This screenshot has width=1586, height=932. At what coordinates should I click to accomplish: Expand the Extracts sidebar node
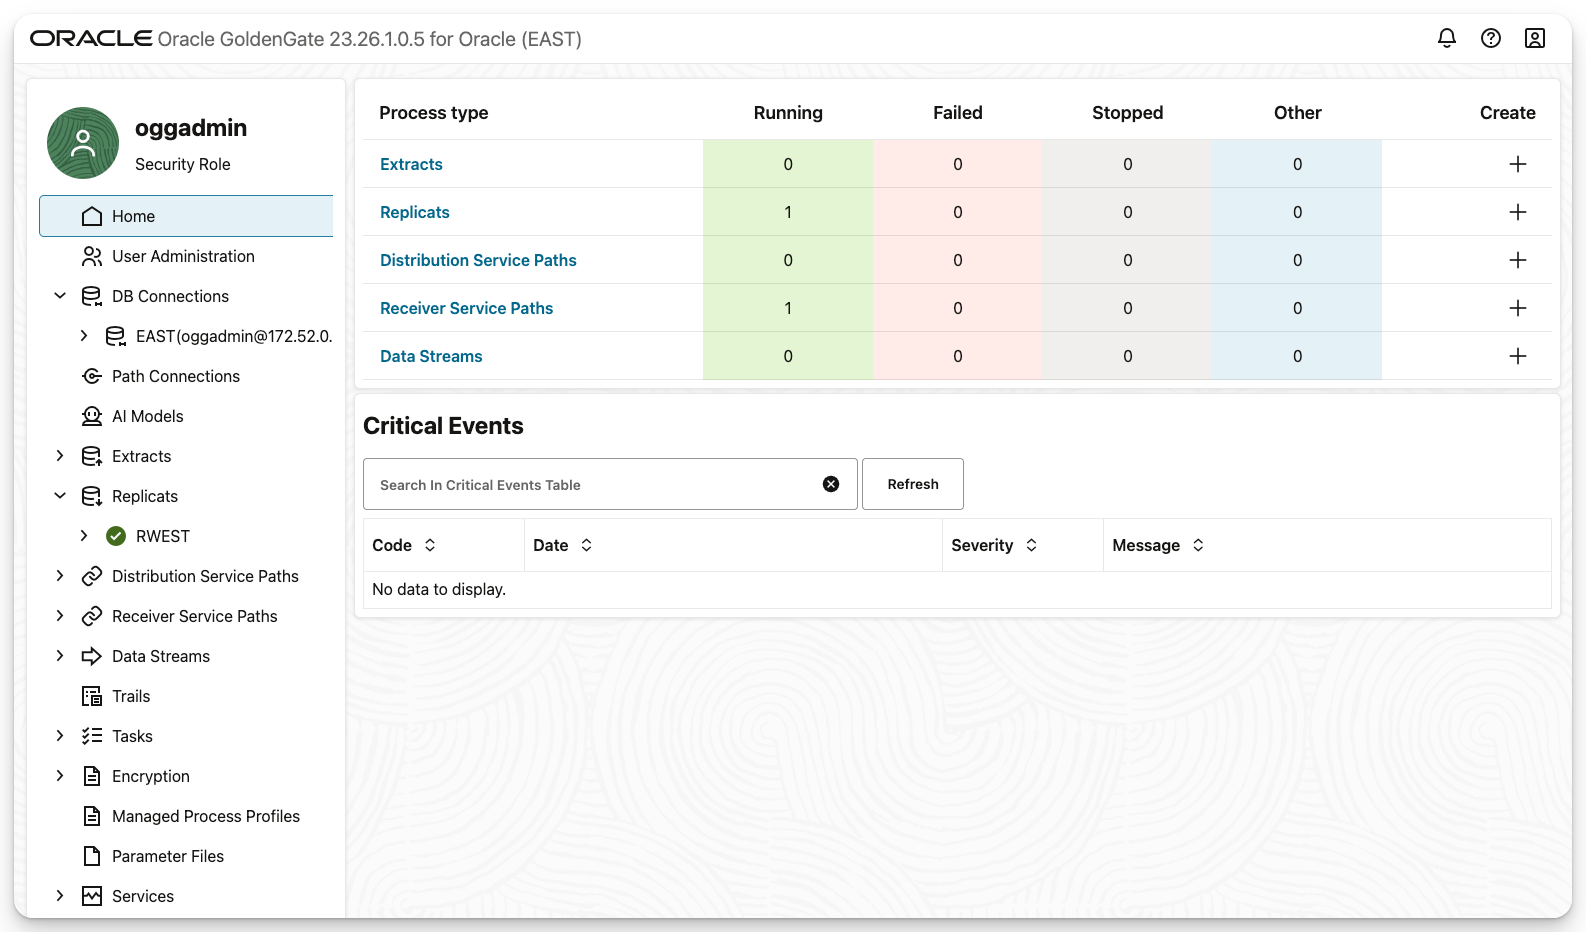point(60,456)
